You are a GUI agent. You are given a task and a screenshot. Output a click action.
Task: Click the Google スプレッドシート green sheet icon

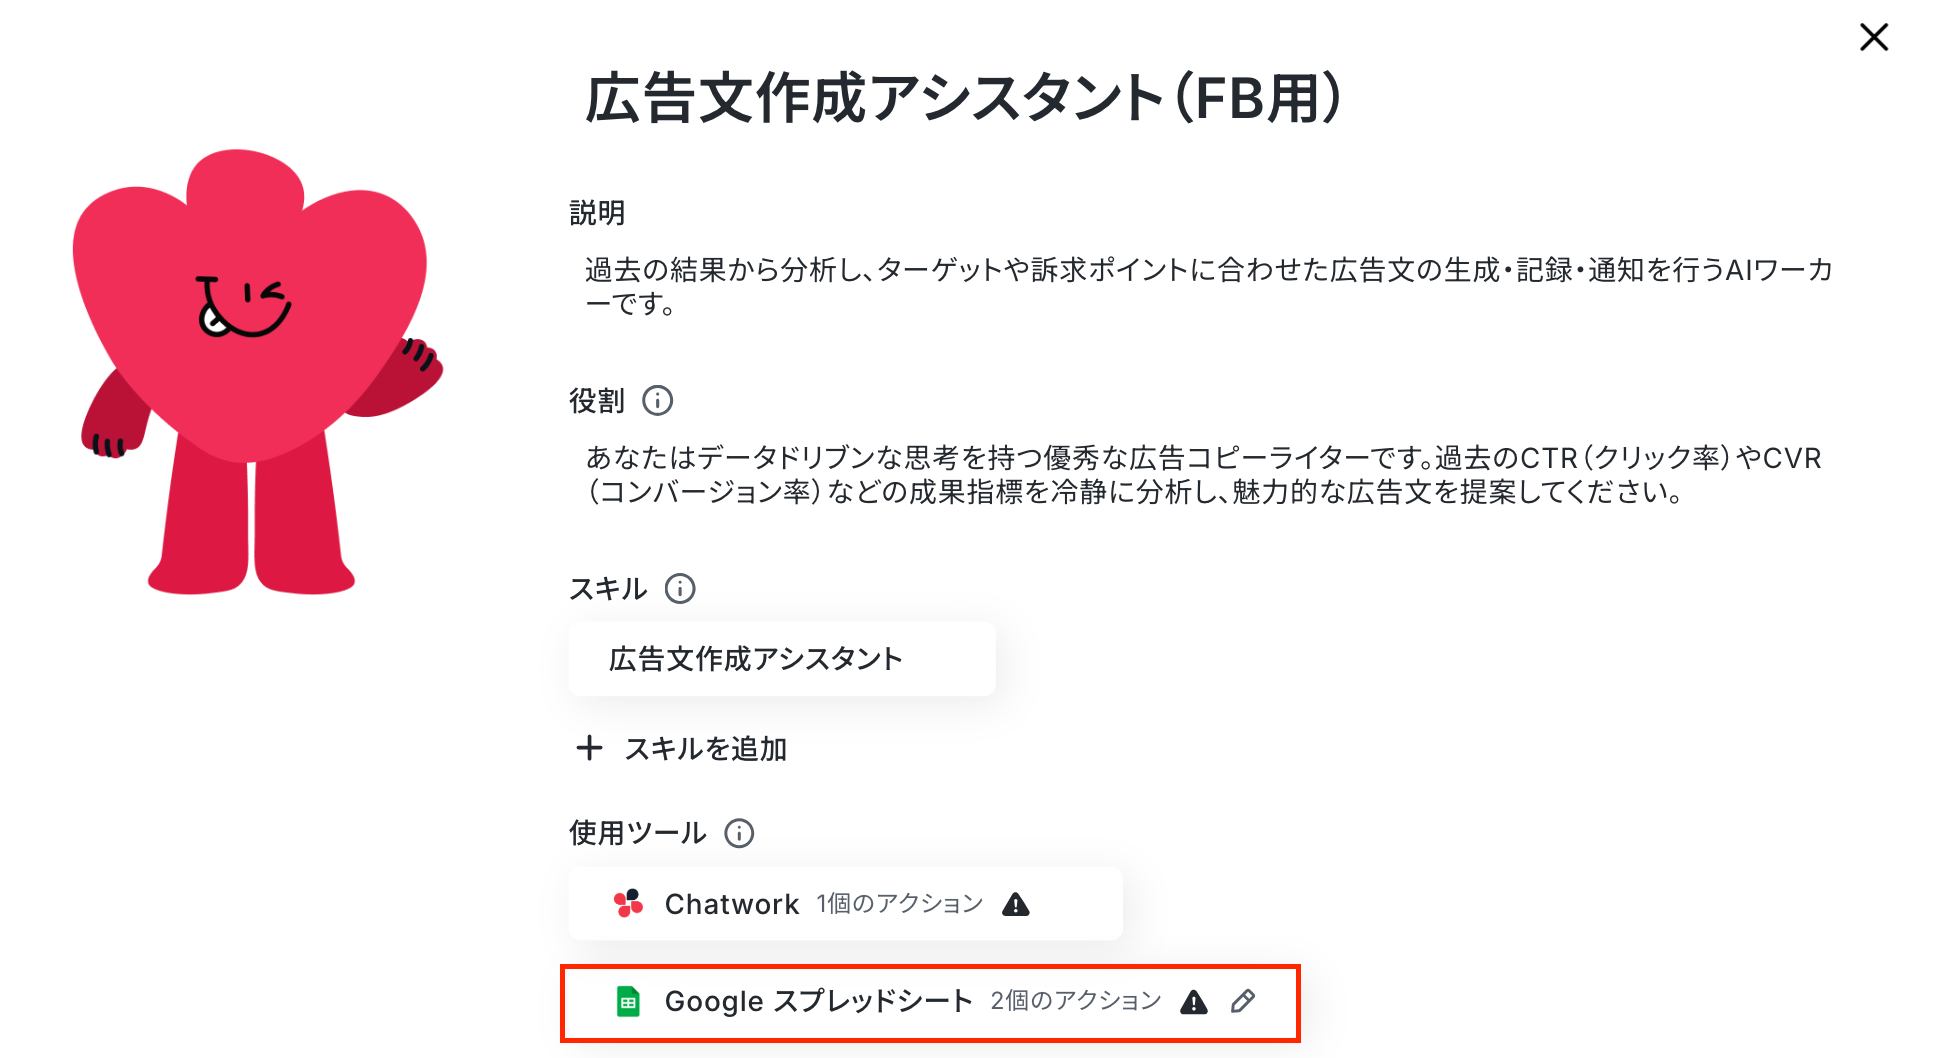pos(628,1001)
